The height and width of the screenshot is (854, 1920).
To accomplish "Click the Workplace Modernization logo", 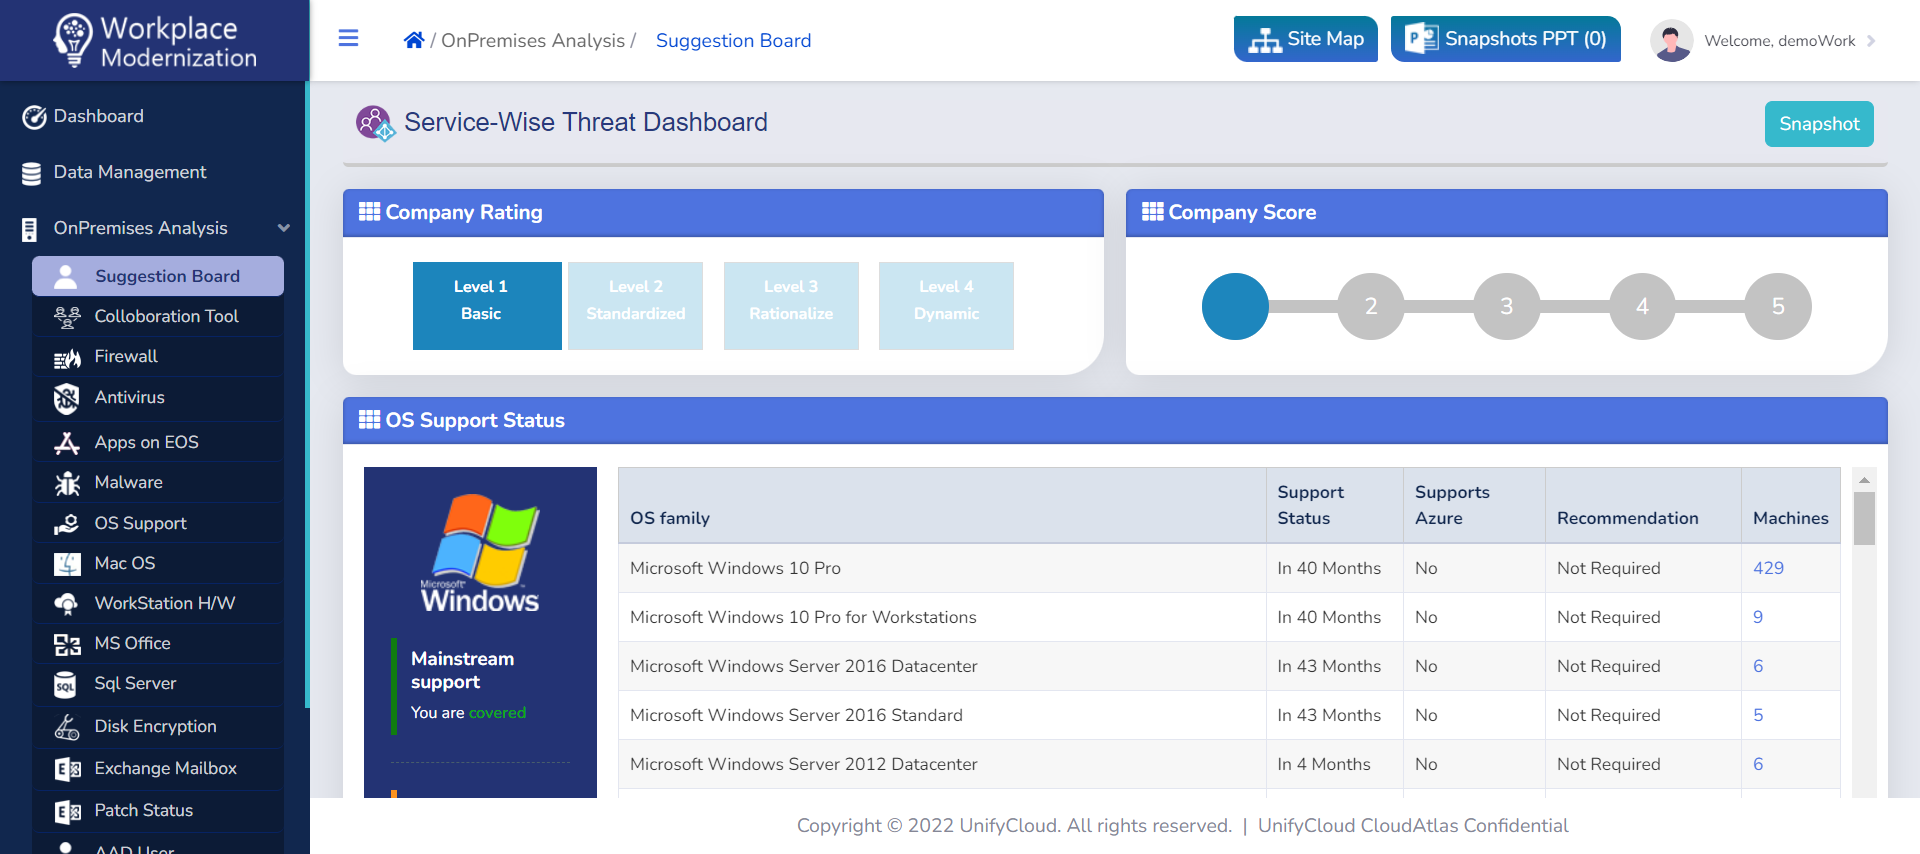I will (155, 41).
